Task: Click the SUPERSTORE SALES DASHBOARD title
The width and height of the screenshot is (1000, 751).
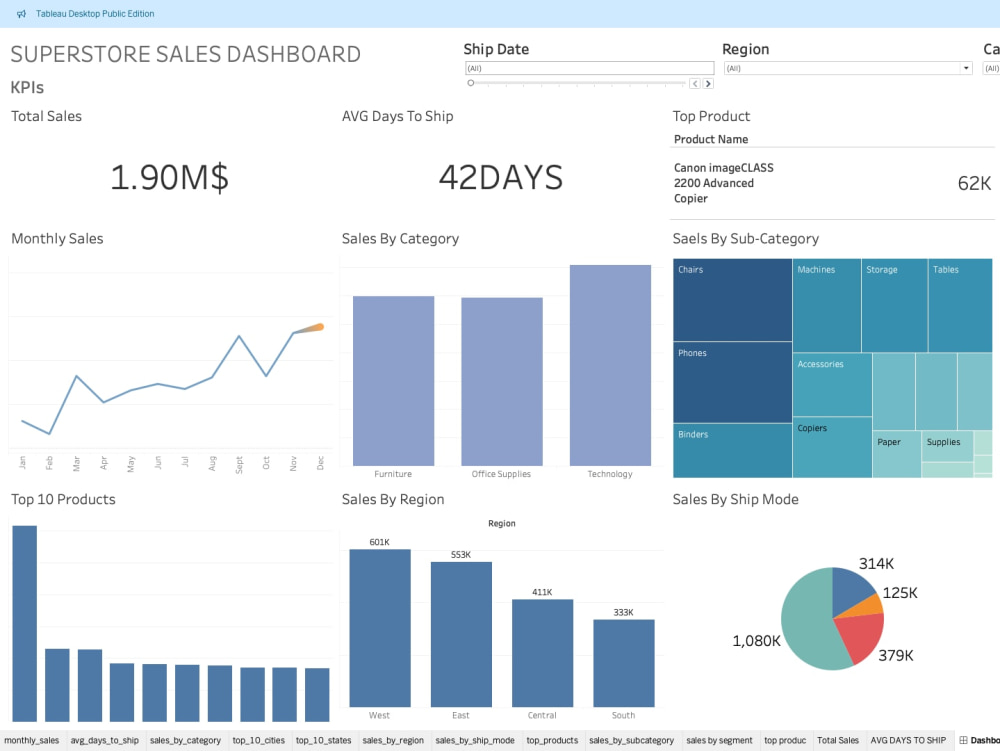Action: click(186, 54)
